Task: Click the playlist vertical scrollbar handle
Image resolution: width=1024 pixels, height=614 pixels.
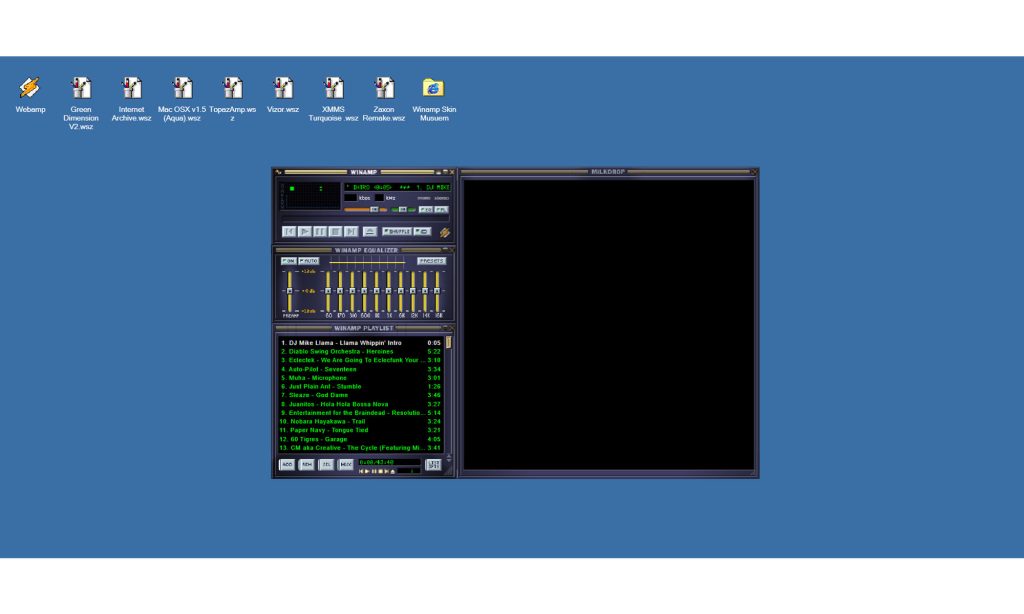Action: (x=449, y=342)
